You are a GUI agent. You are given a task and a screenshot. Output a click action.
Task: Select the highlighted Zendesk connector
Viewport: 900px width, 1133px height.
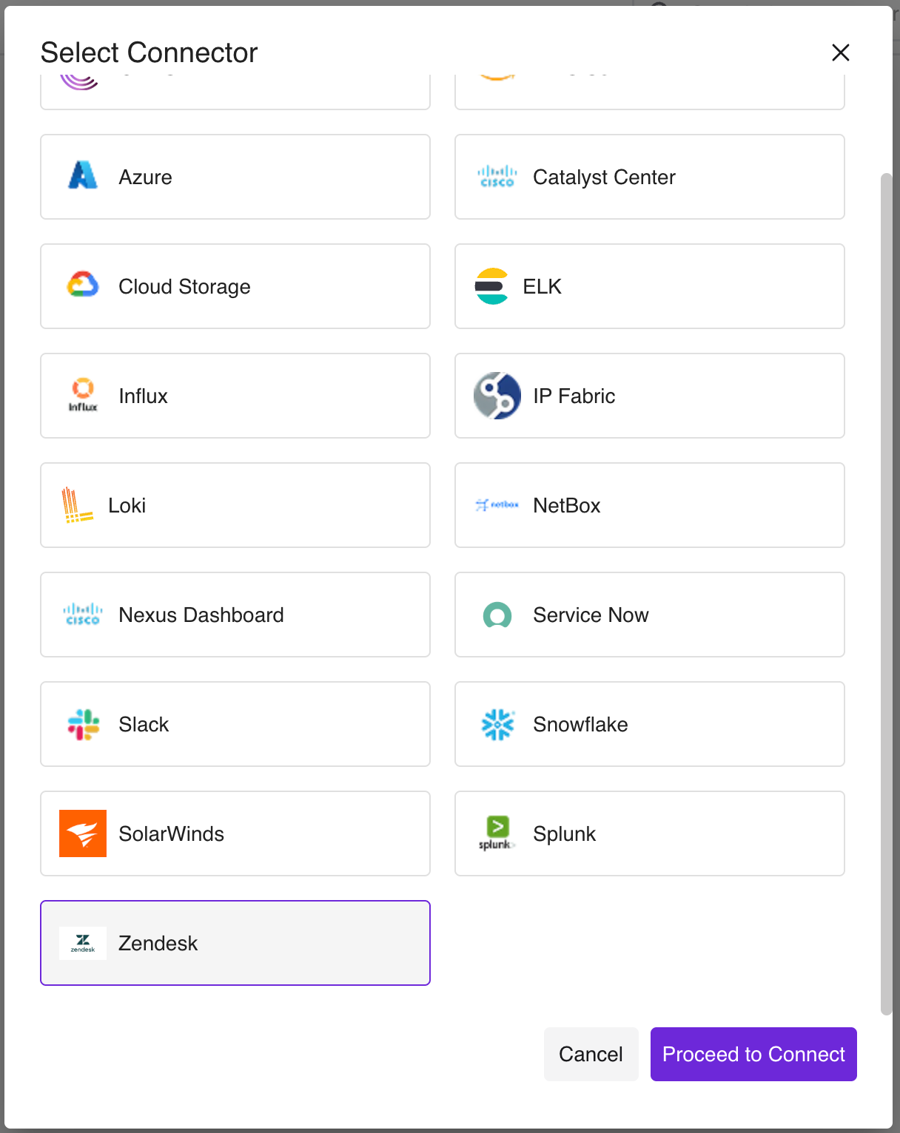pos(235,943)
